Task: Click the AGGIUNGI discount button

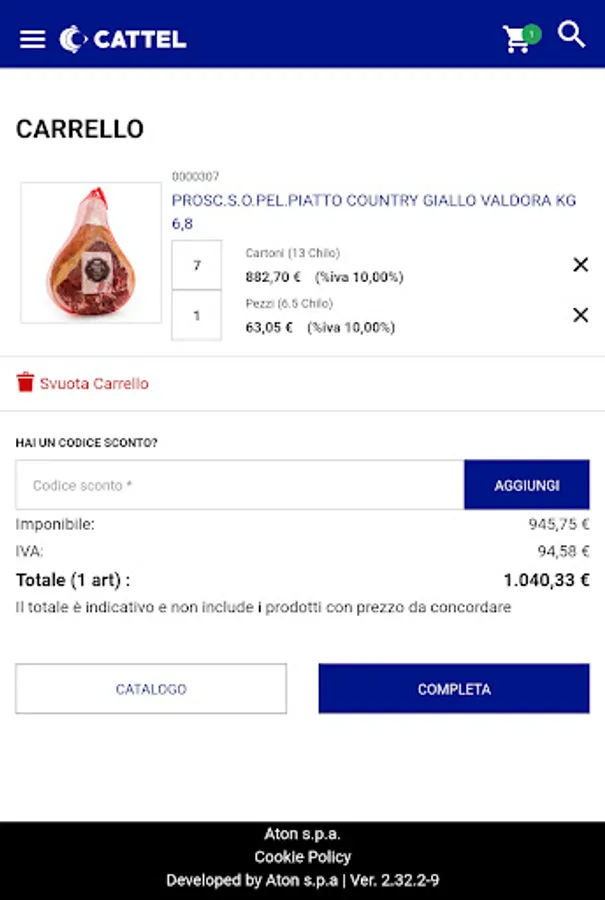Action: coord(527,484)
